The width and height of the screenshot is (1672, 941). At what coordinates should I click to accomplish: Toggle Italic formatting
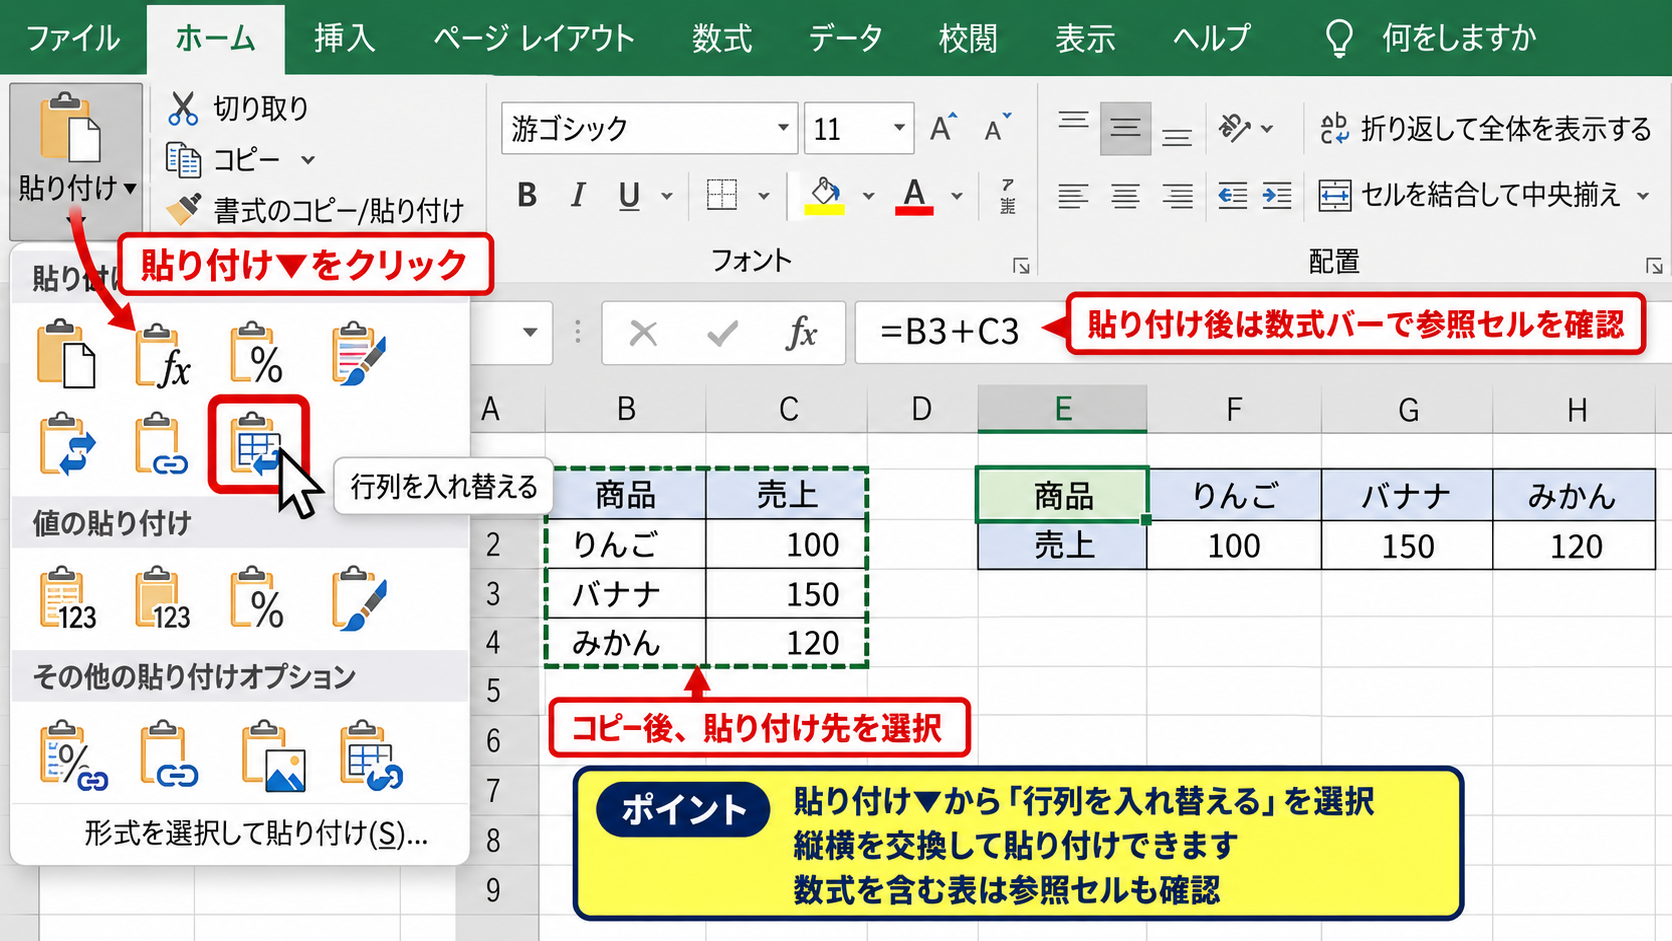pyautogui.click(x=578, y=195)
